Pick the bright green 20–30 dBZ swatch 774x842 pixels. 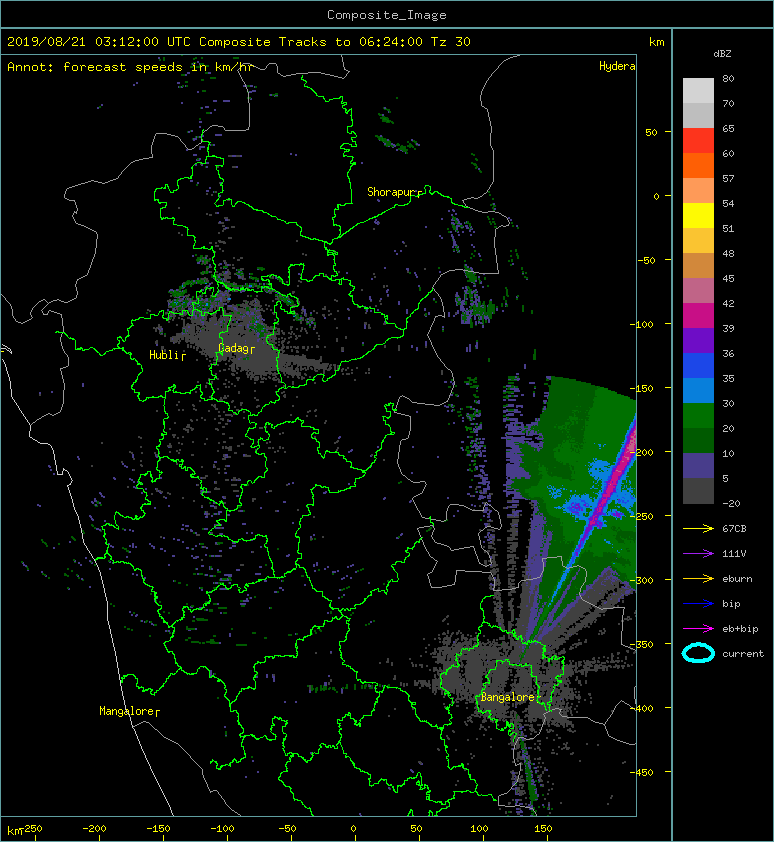698,416
